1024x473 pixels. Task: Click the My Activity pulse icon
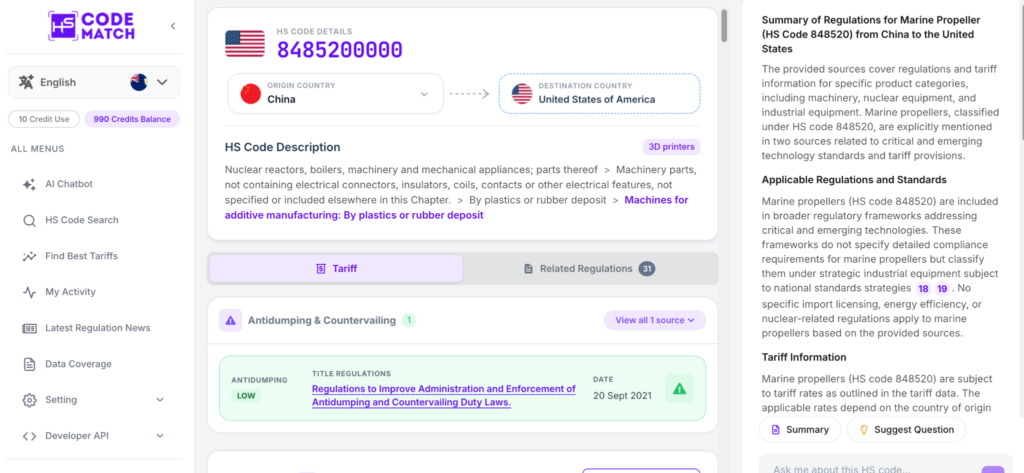pyautogui.click(x=29, y=292)
